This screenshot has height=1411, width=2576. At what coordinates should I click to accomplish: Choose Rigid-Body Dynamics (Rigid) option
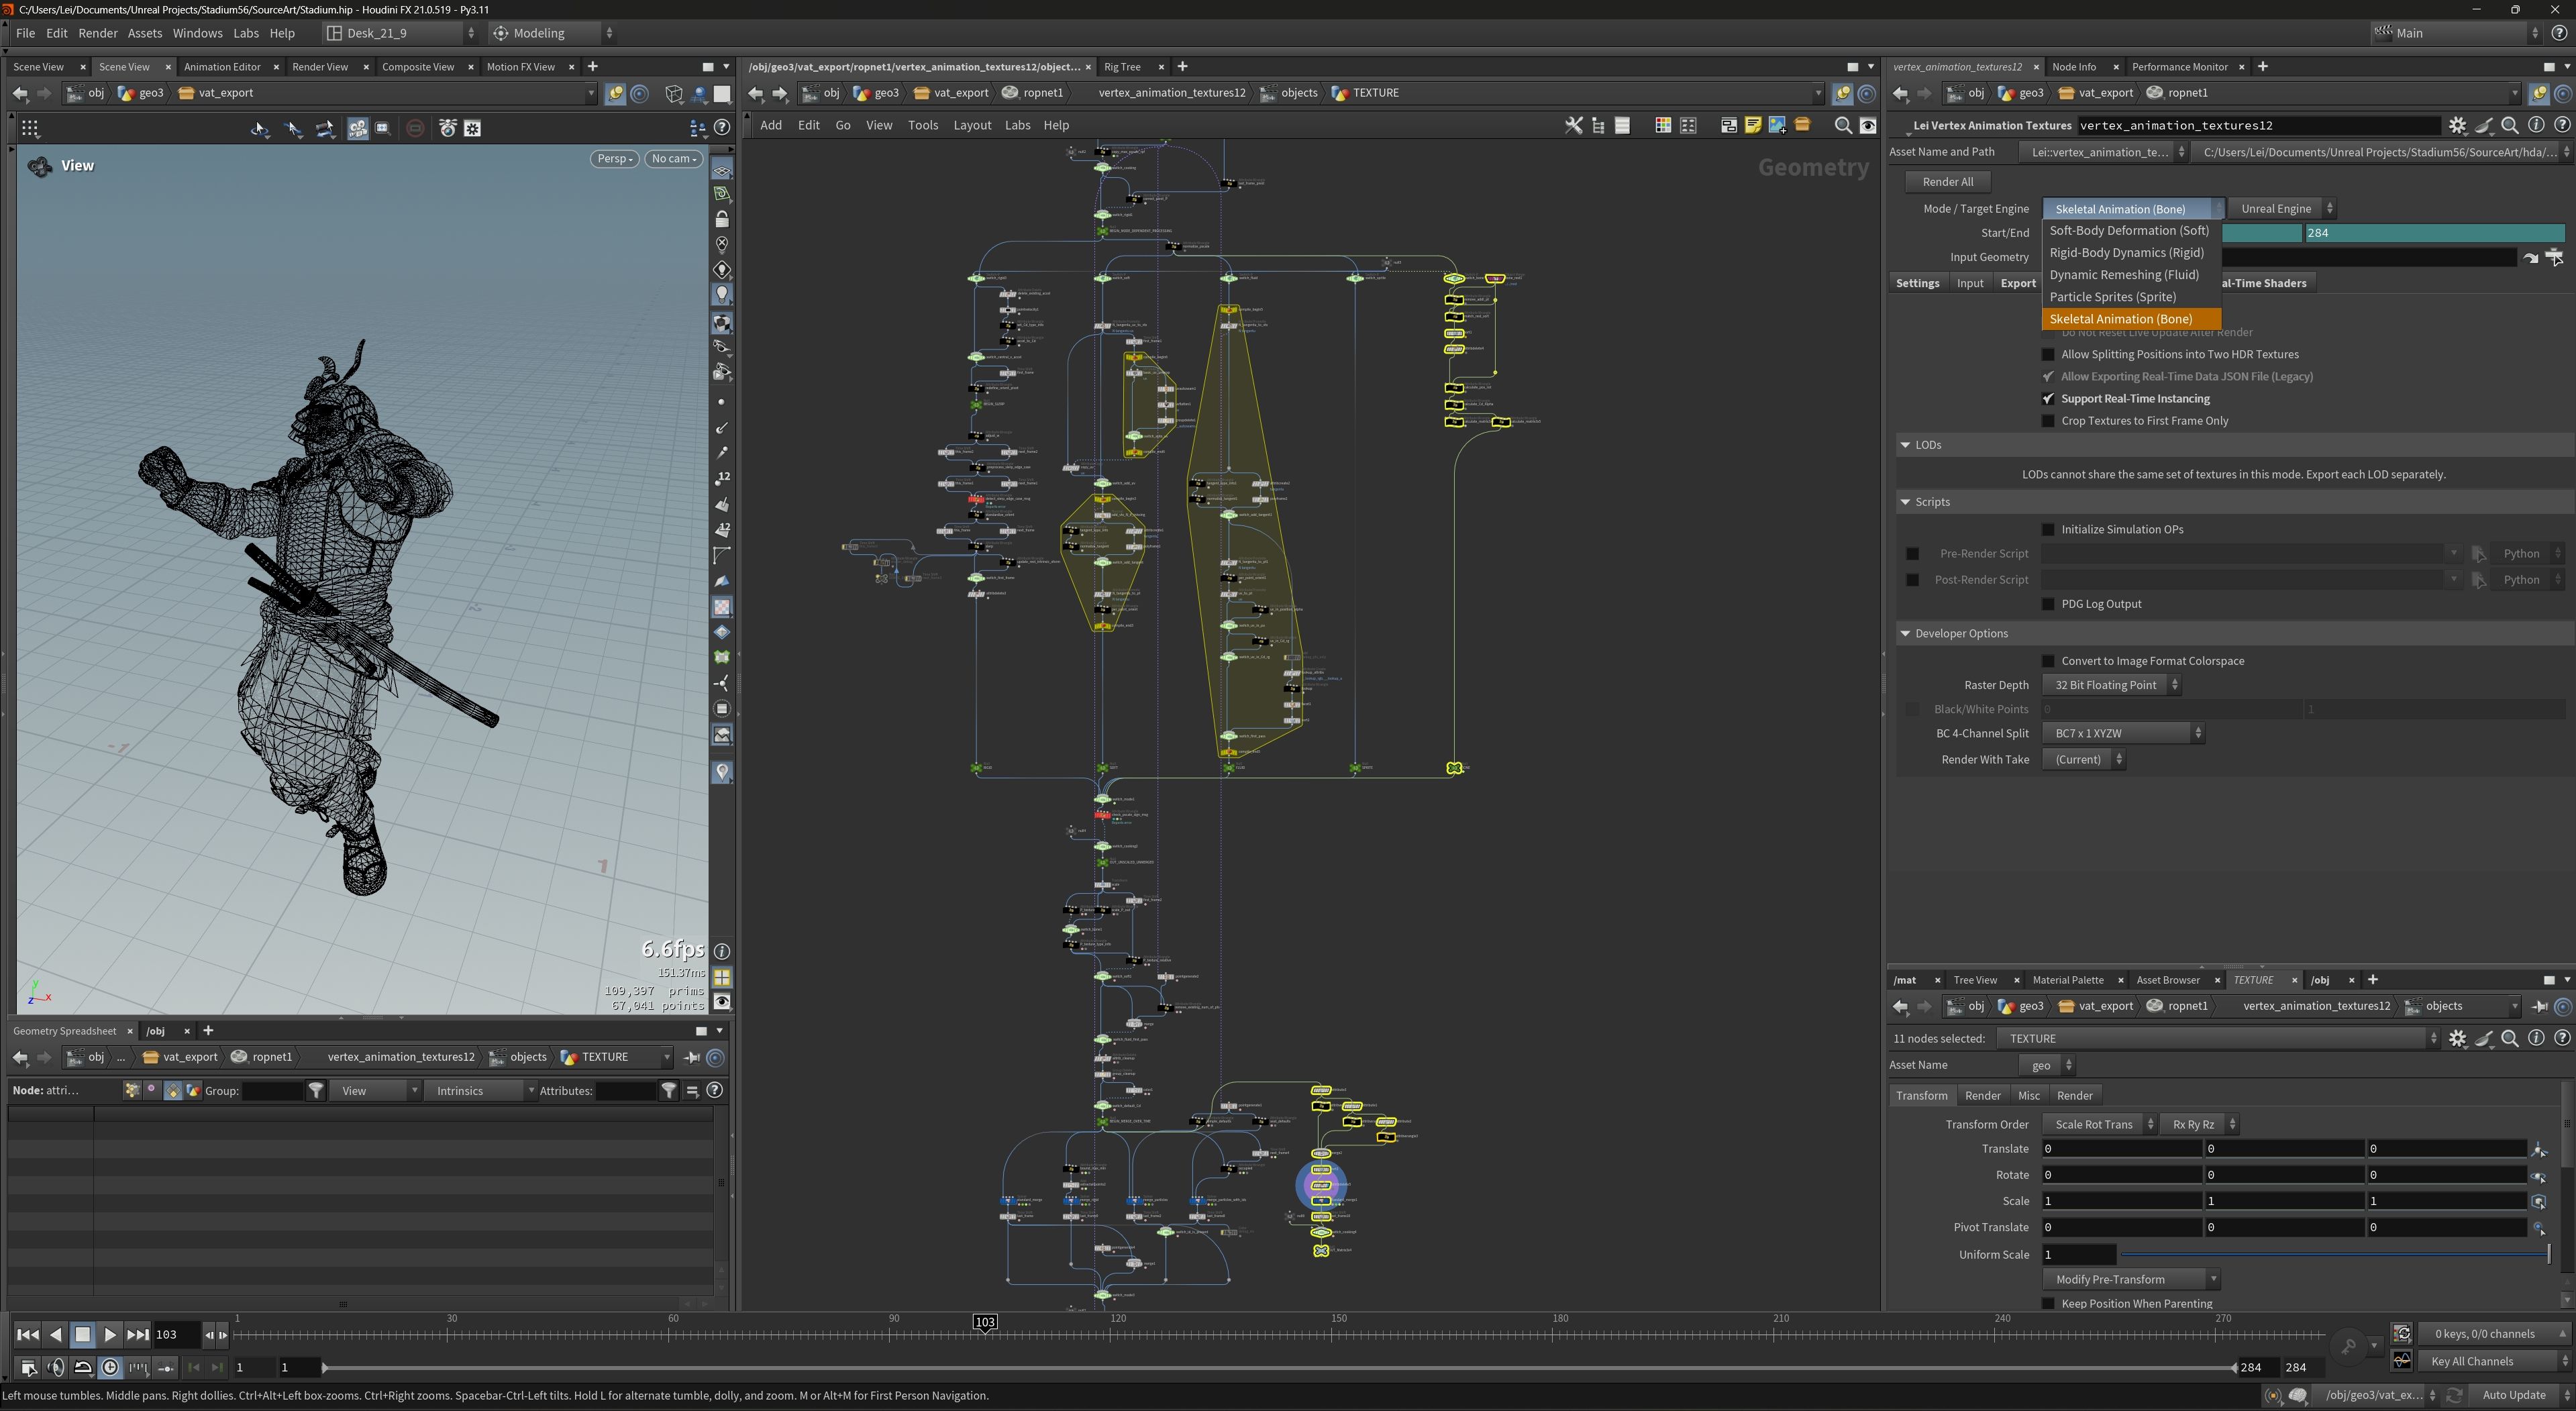(2131, 253)
